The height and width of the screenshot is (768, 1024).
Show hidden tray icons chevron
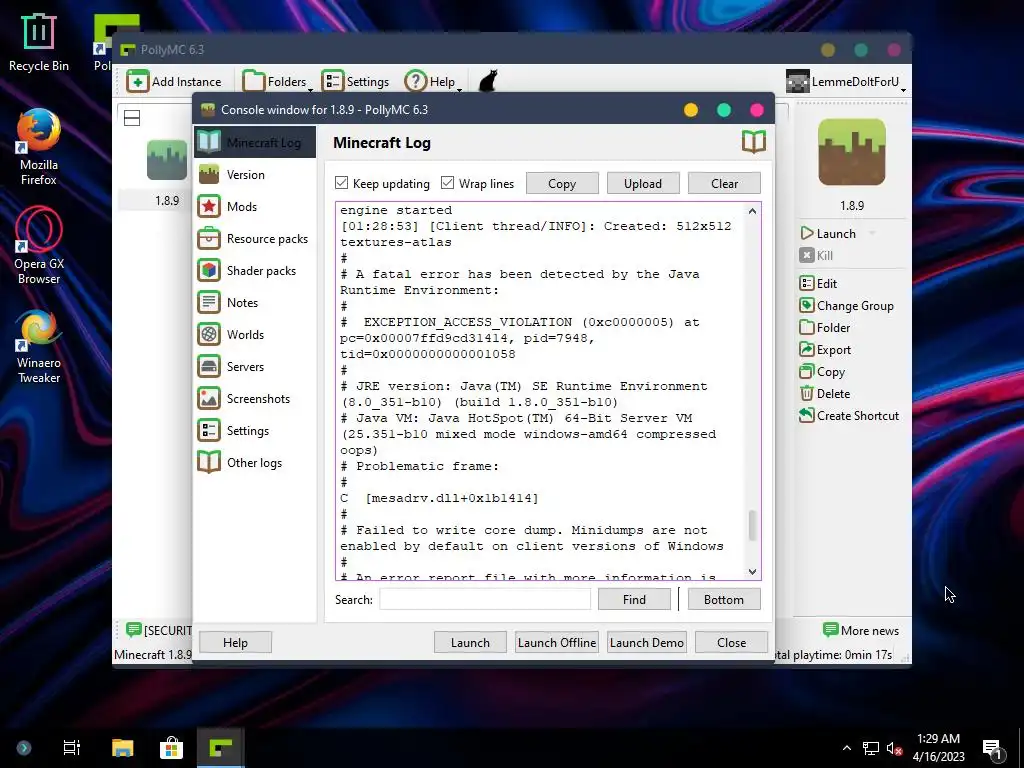[847, 748]
